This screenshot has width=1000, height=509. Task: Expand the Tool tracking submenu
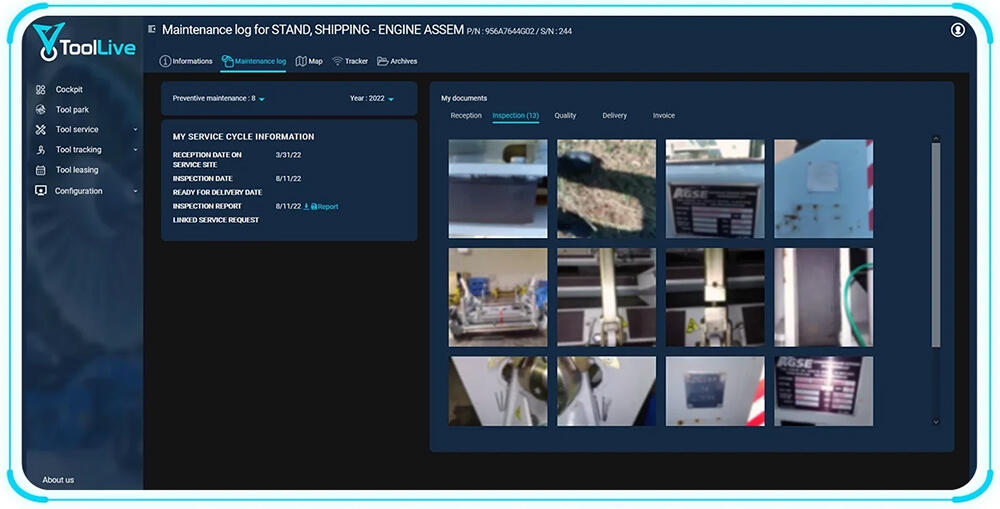point(135,150)
